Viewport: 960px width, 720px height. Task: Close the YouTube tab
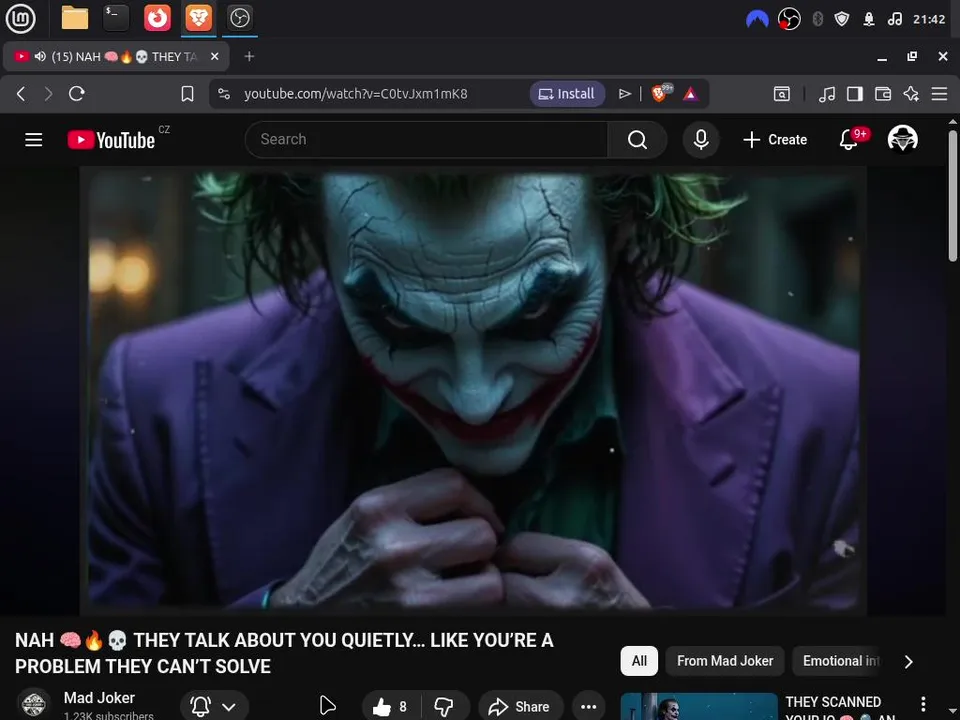(x=214, y=56)
